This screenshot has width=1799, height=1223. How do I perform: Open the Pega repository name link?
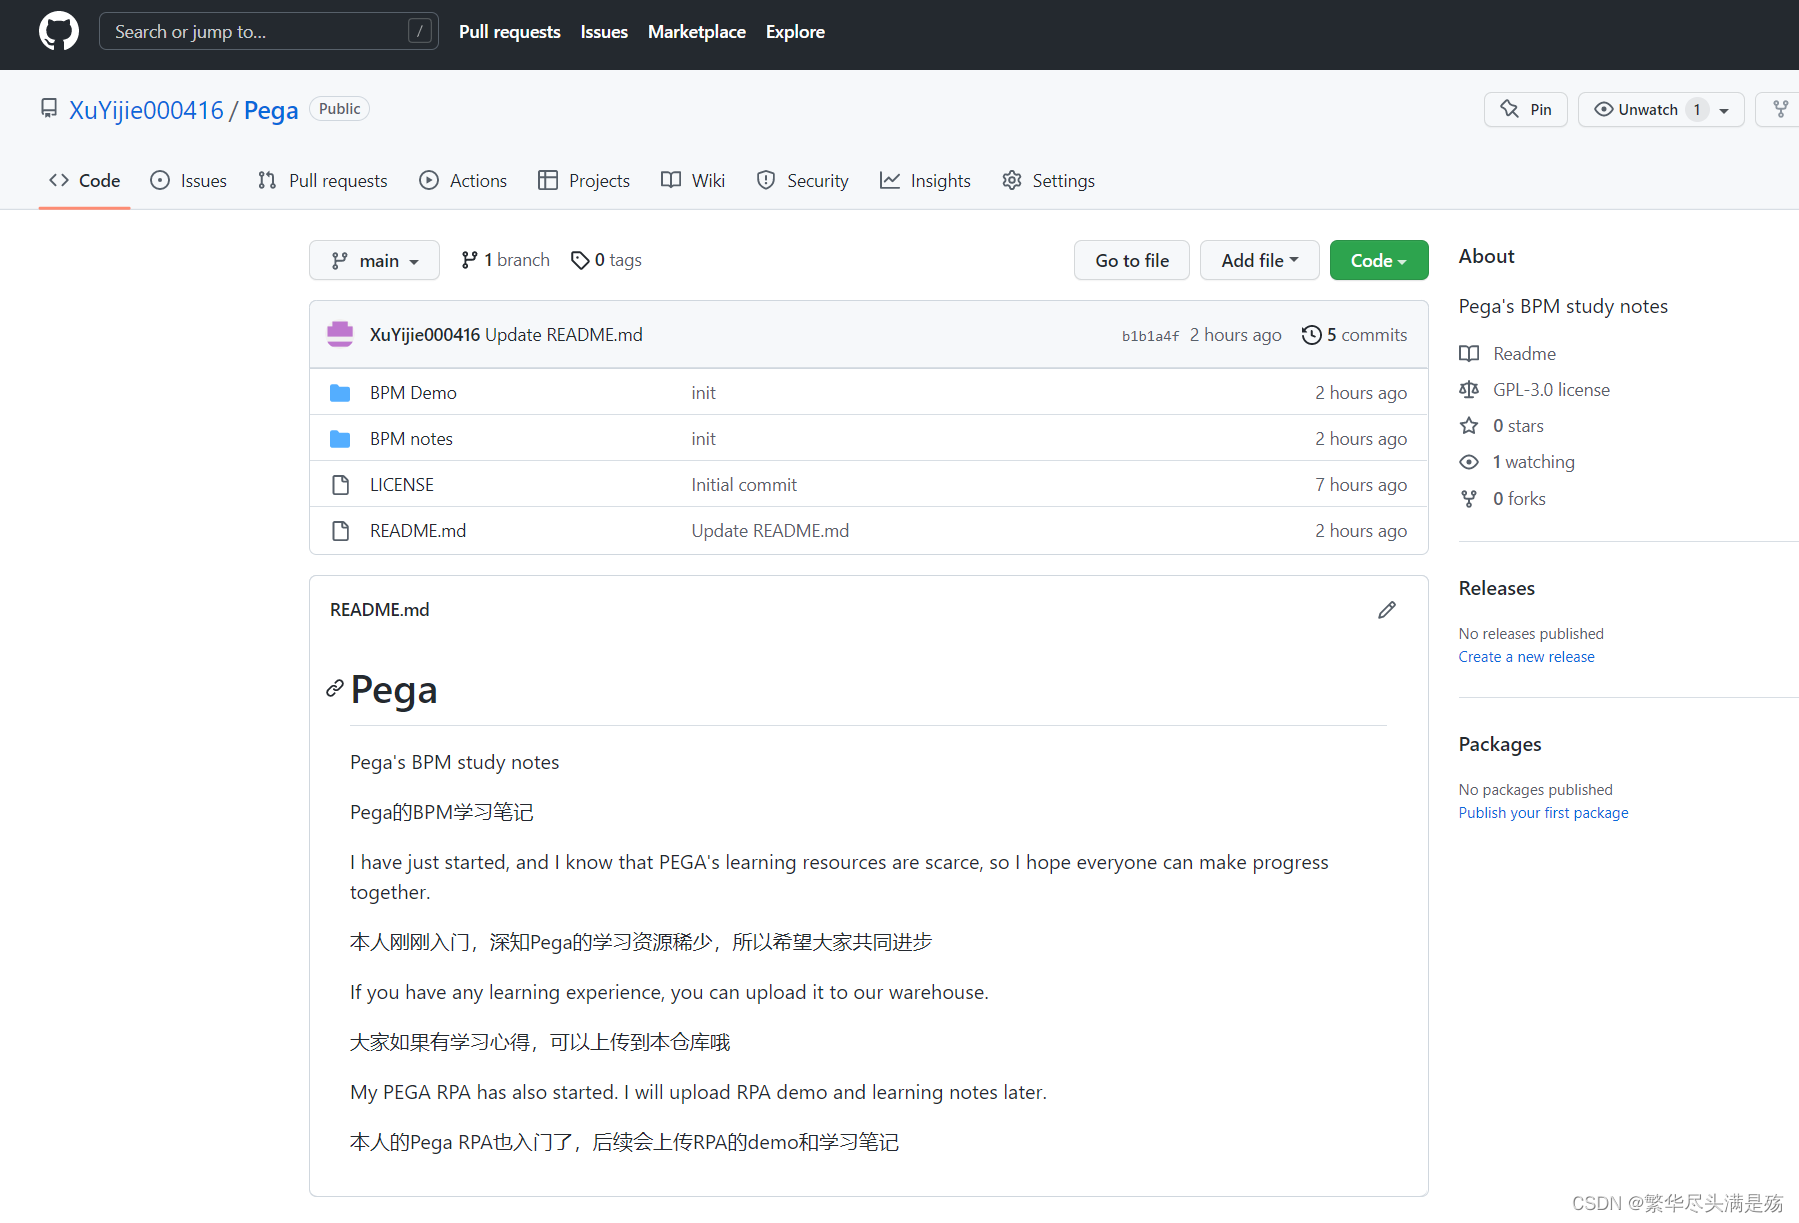click(271, 110)
